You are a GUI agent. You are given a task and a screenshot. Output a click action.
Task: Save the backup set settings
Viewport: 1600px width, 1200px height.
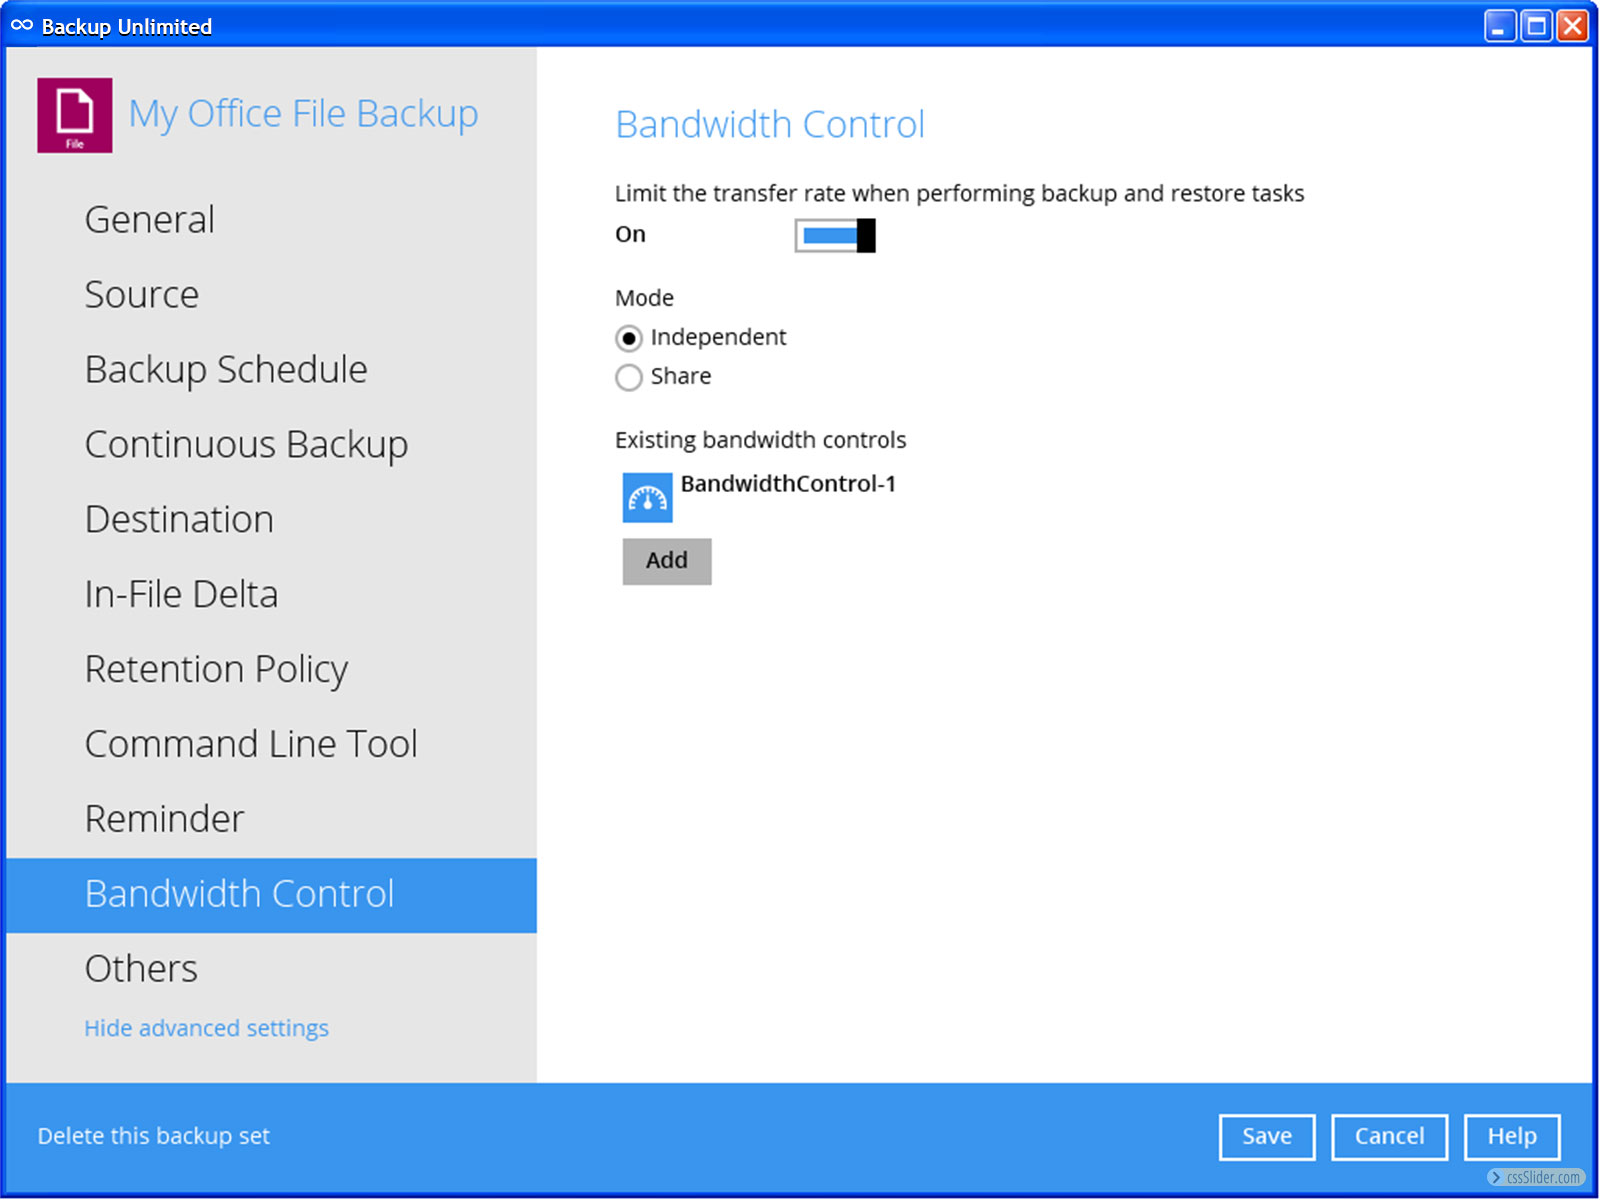coord(1266,1137)
